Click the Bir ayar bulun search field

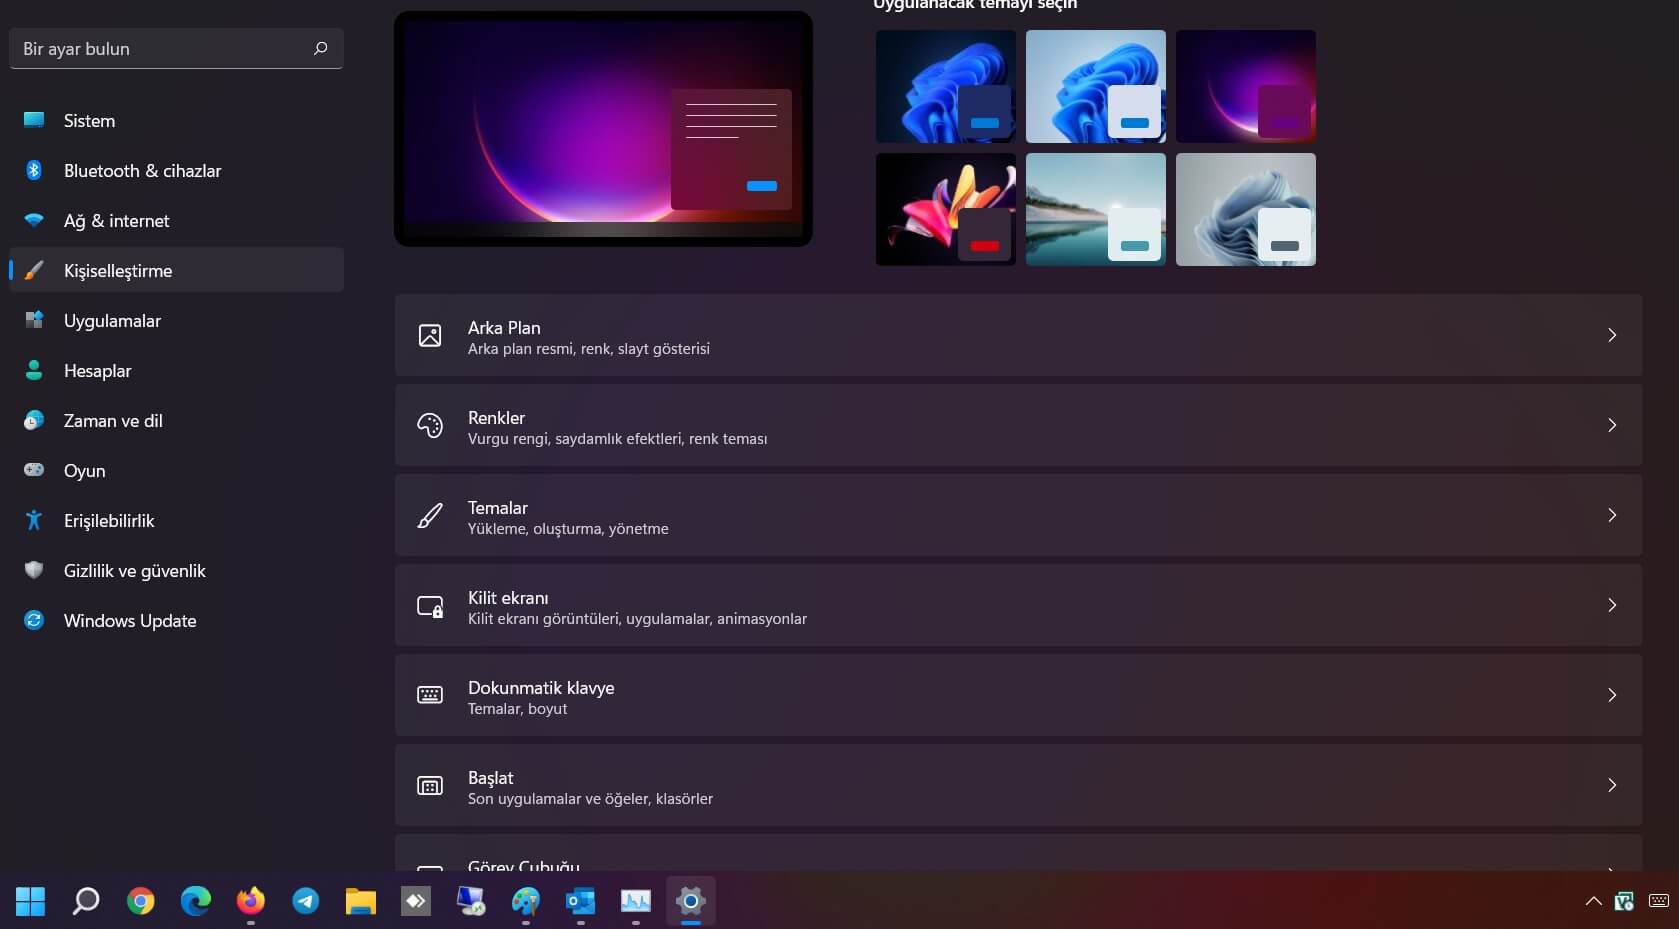[160, 48]
